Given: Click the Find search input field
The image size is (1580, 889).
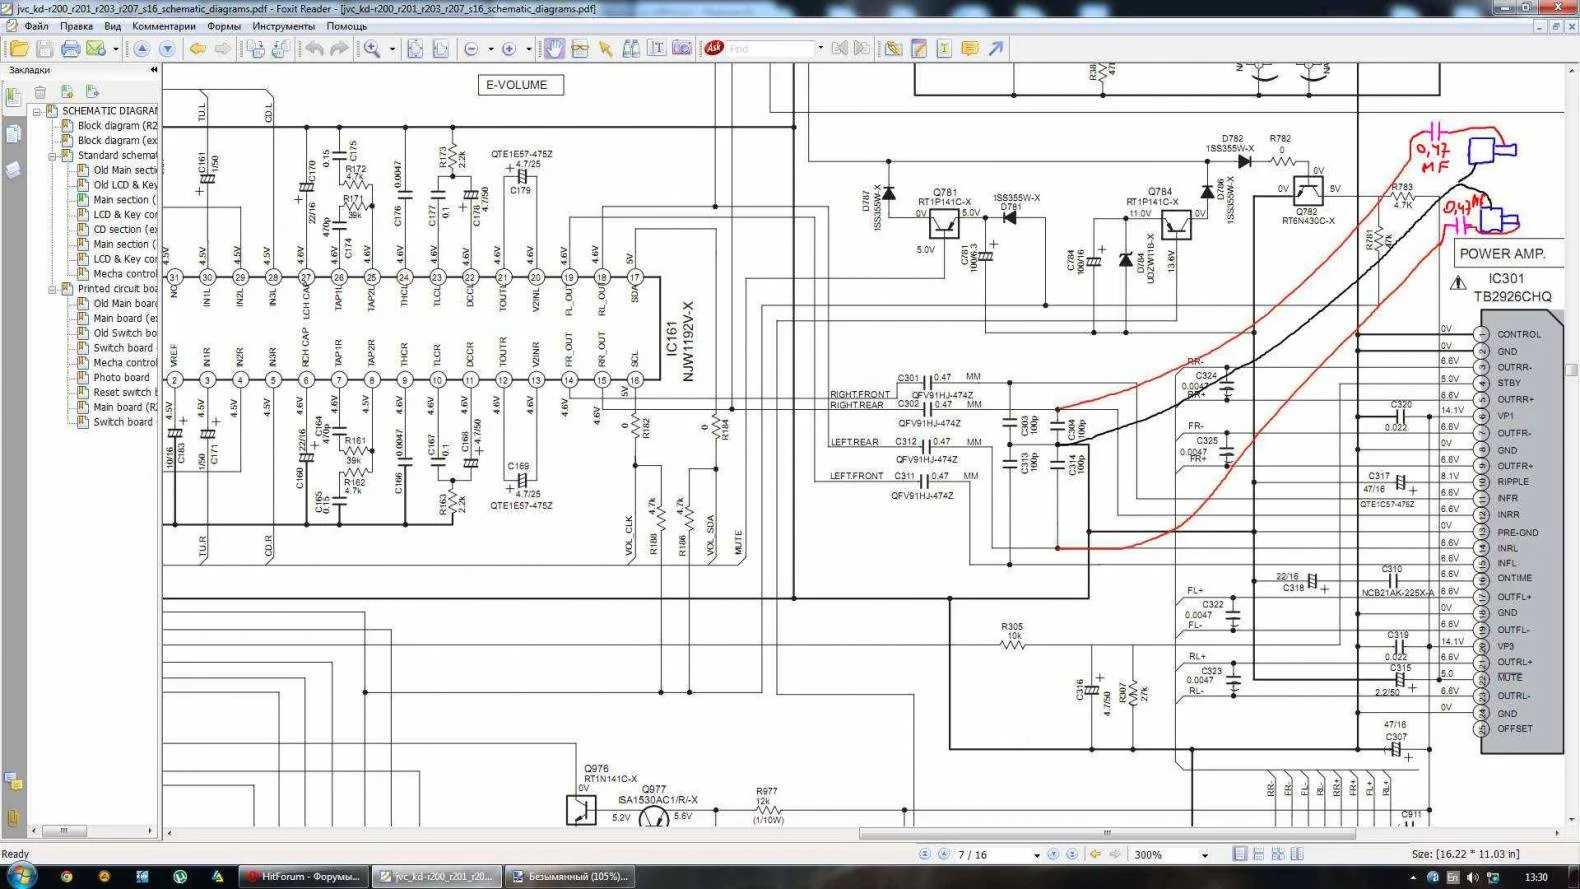Looking at the screenshot, I should click(770, 49).
